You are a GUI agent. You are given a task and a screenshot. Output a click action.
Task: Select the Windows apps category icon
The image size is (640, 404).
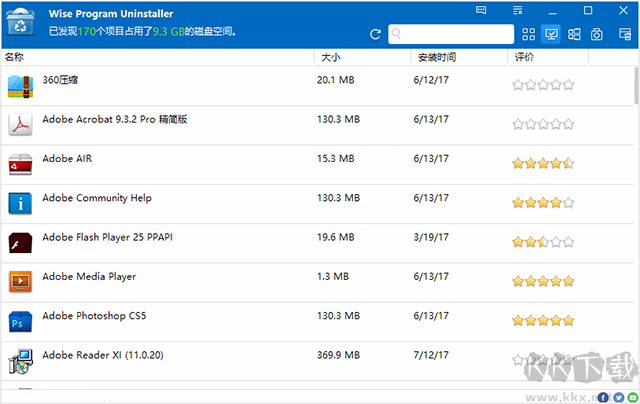click(x=574, y=34)
